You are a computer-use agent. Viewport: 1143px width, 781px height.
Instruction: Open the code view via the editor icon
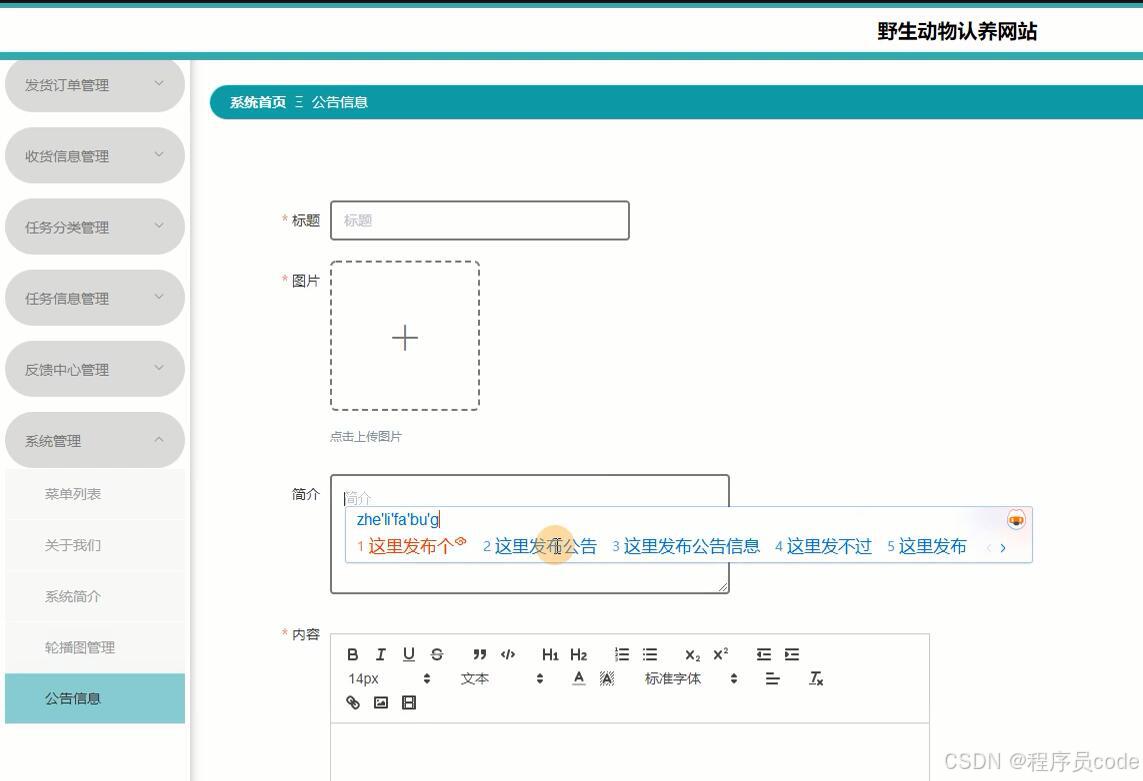pyautogui.click(x=508, y=655)
